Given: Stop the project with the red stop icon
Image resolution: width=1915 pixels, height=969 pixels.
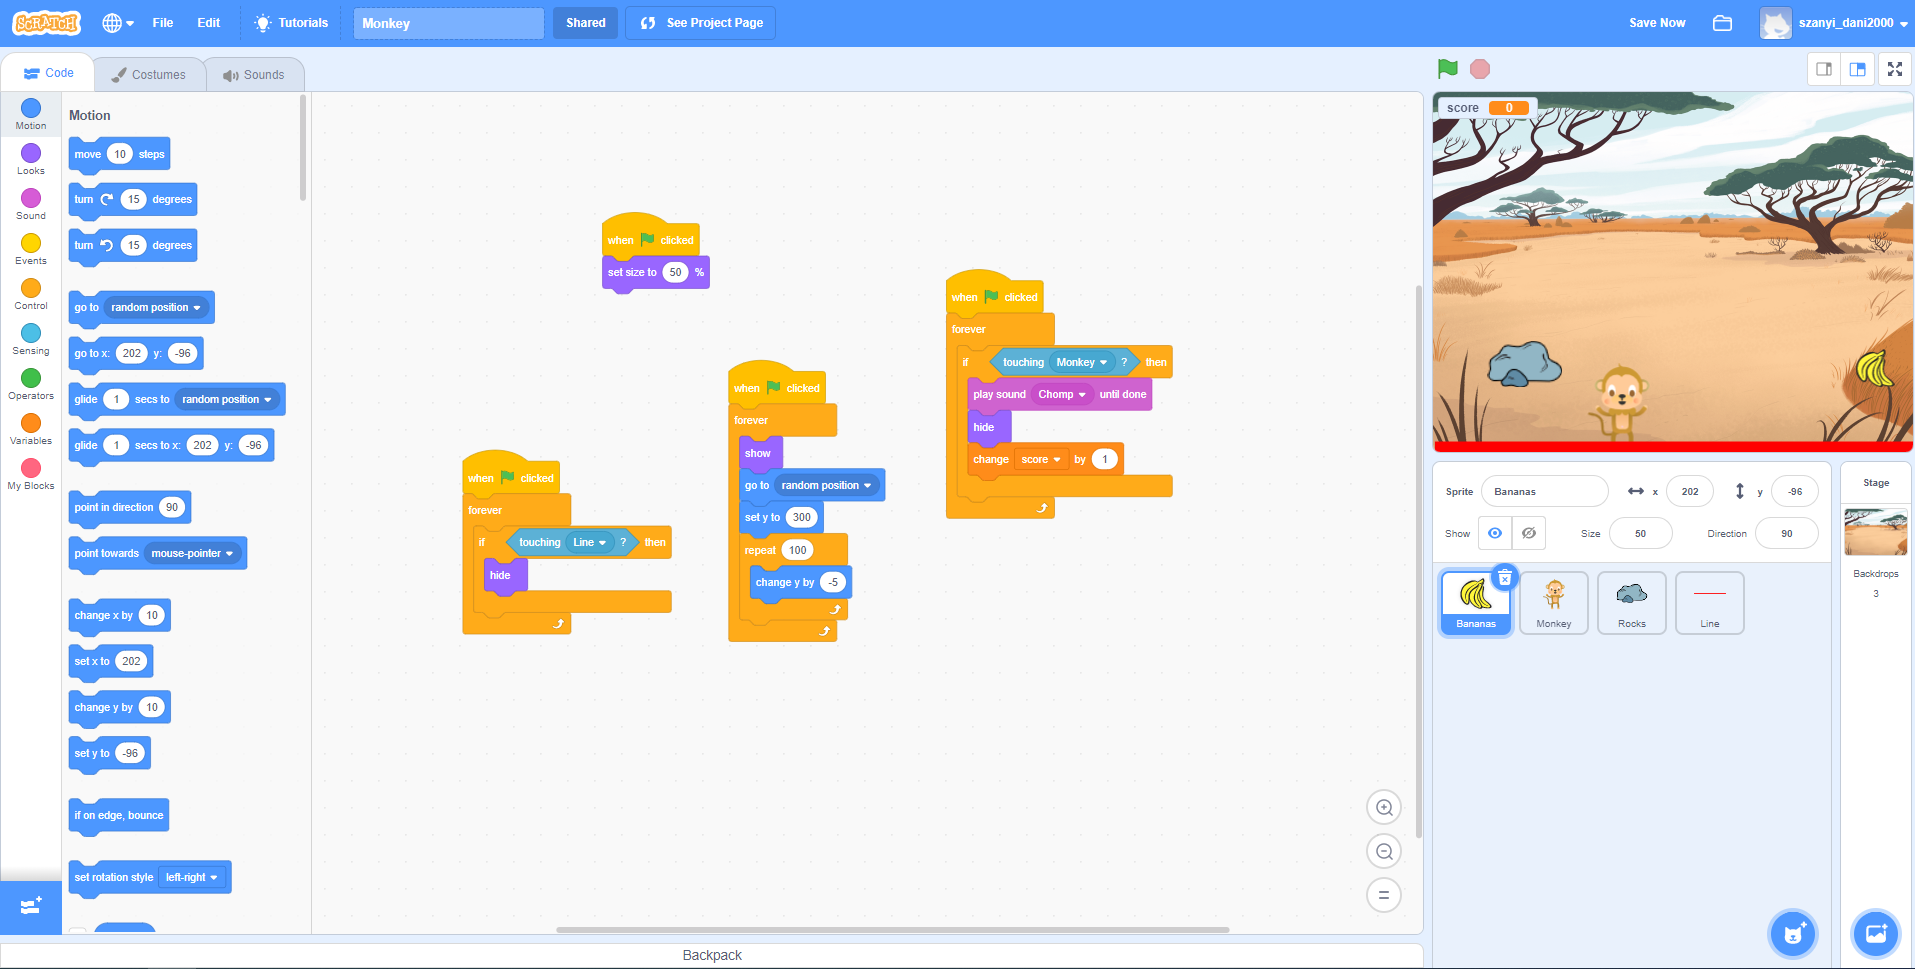Looking at the screenshot, I should (x=1480, y=68).
